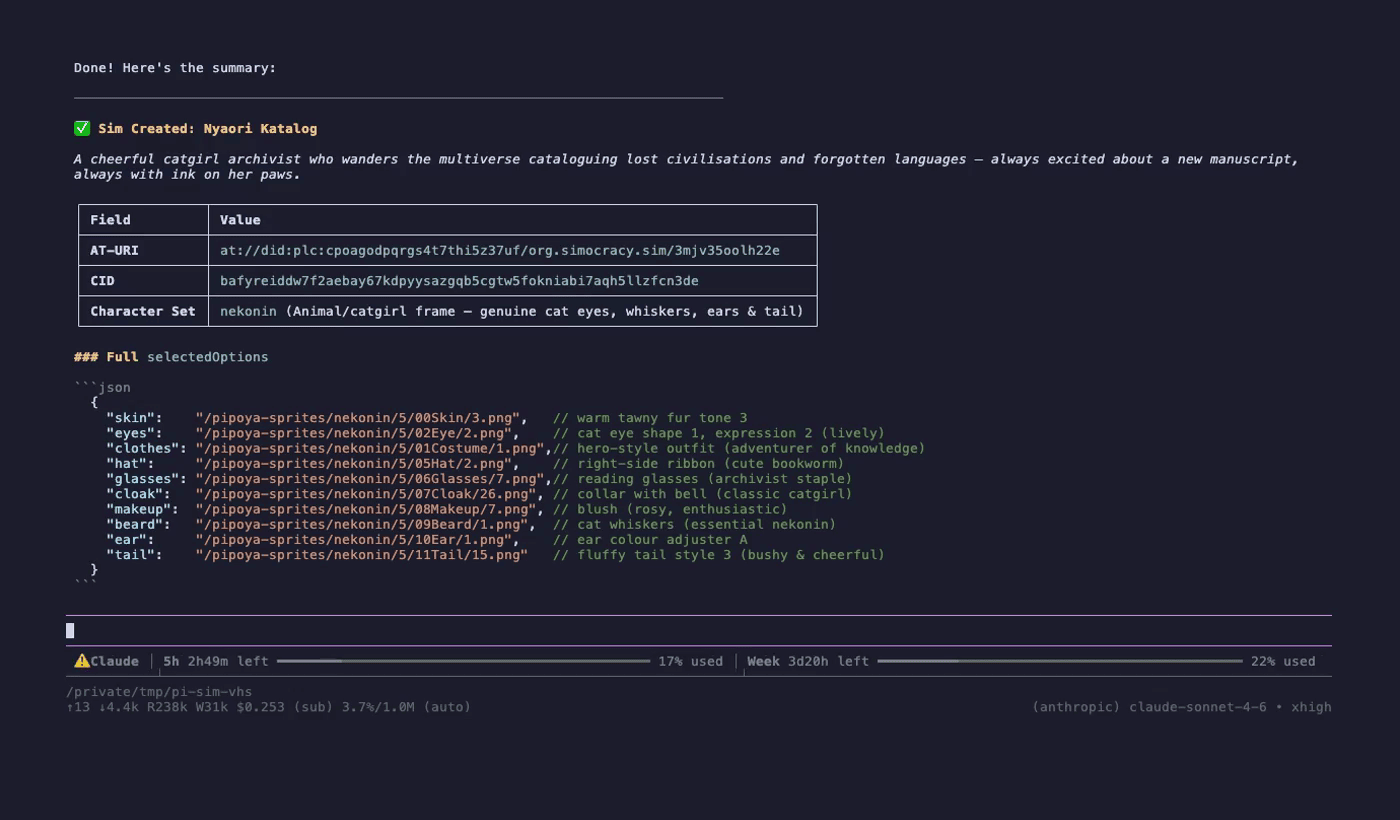This screenshot has width=1400, height=820.
Task: Click the Week usage progress bar
Action: 1060,661
